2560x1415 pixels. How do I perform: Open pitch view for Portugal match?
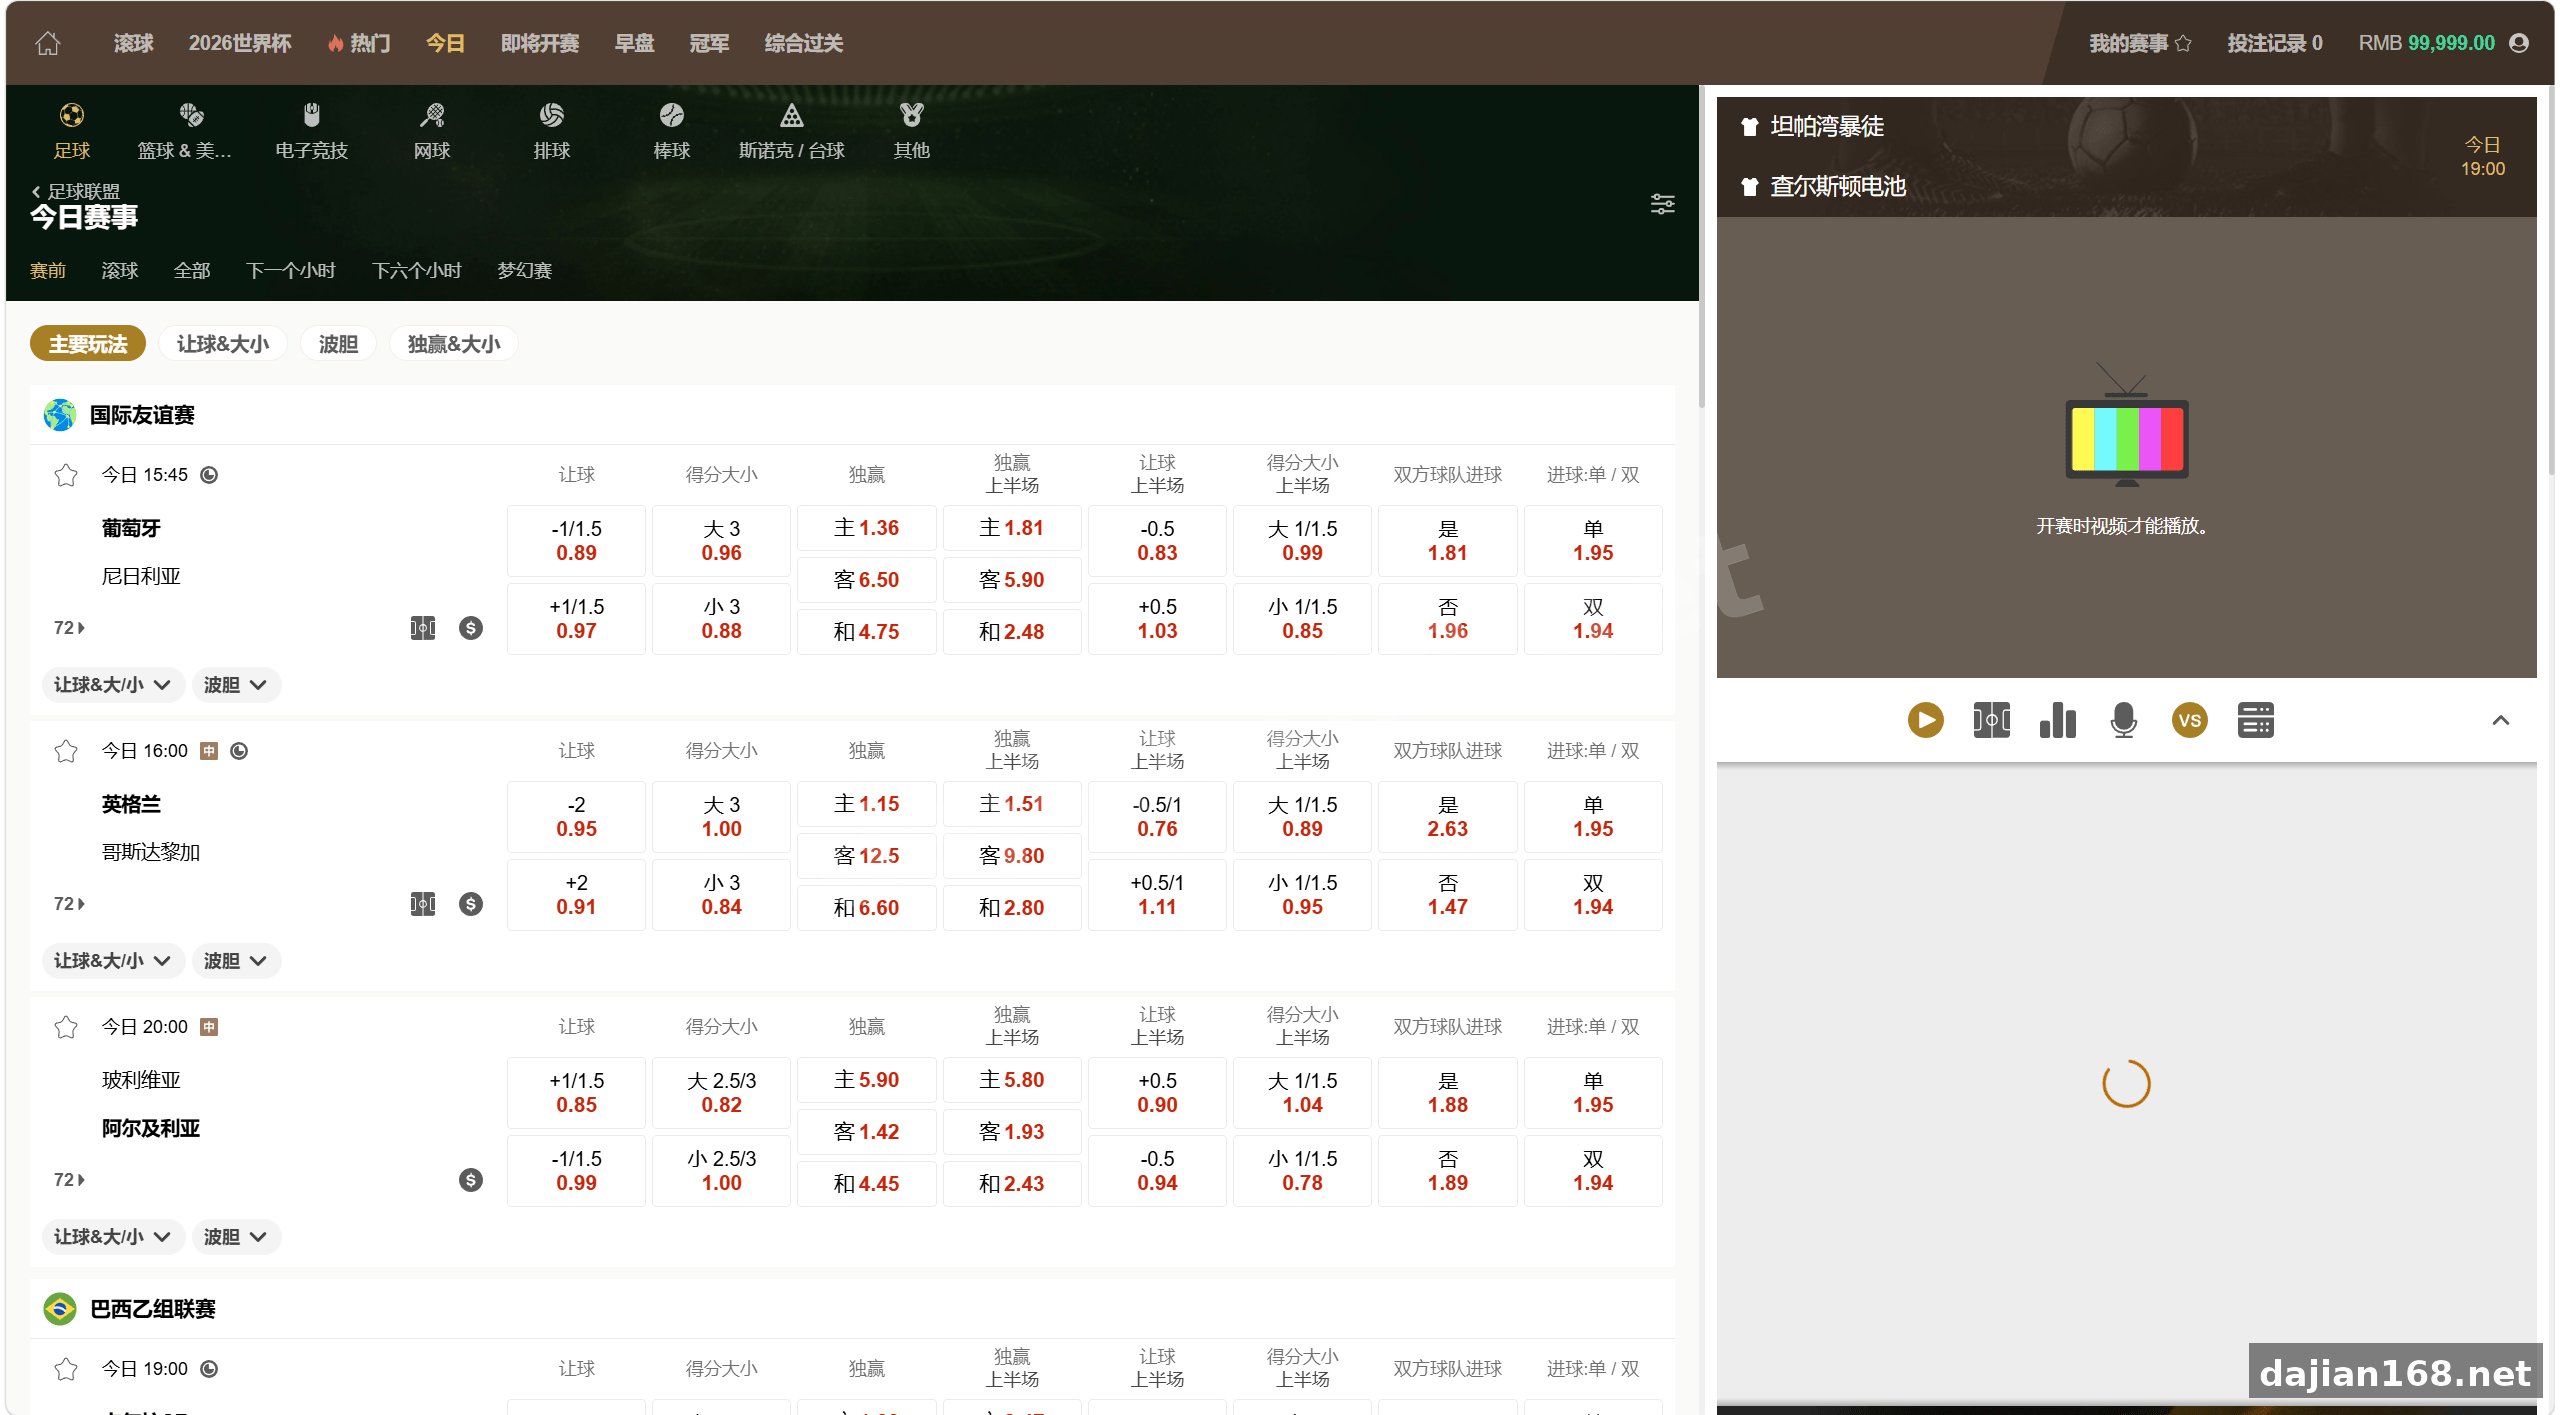pyautogui.click(x=423, y=628)
